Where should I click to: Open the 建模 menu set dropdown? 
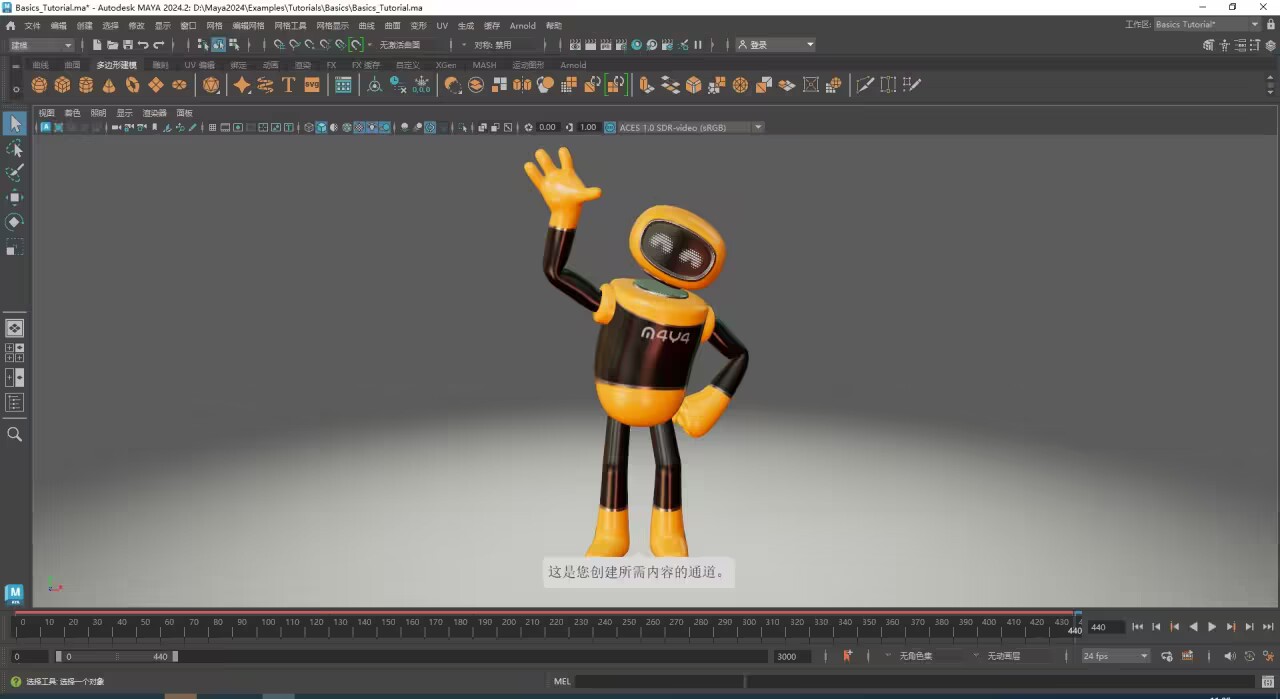(41, 45)
